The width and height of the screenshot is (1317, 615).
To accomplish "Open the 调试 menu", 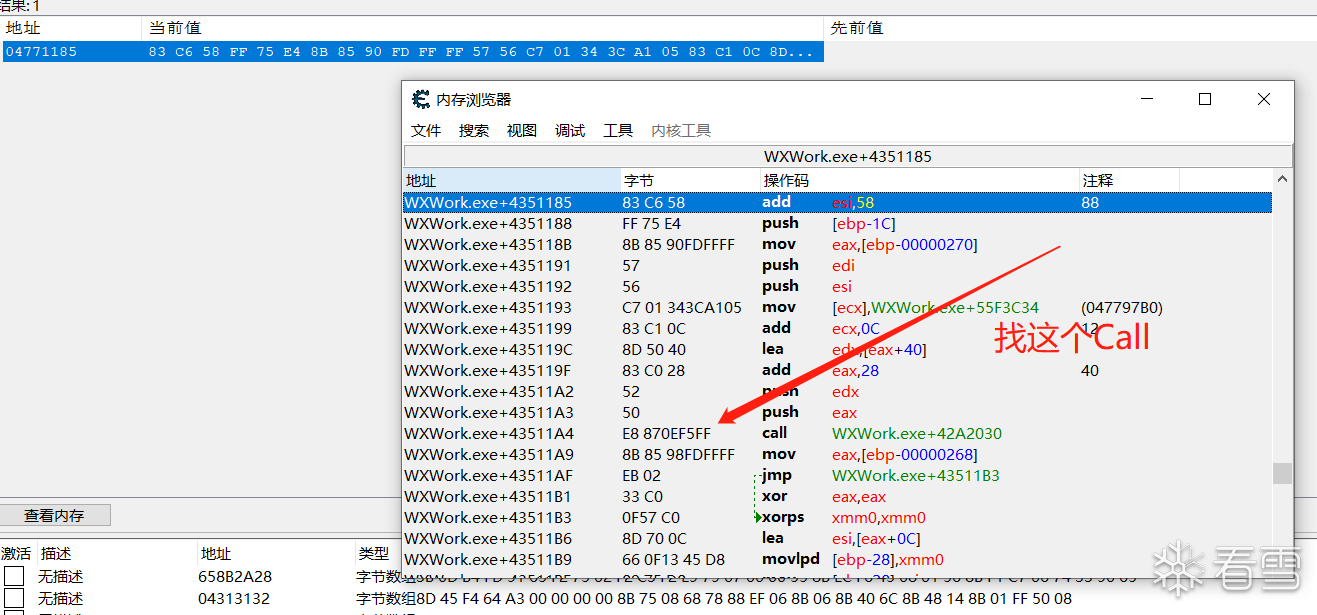I will coord(570,131).
